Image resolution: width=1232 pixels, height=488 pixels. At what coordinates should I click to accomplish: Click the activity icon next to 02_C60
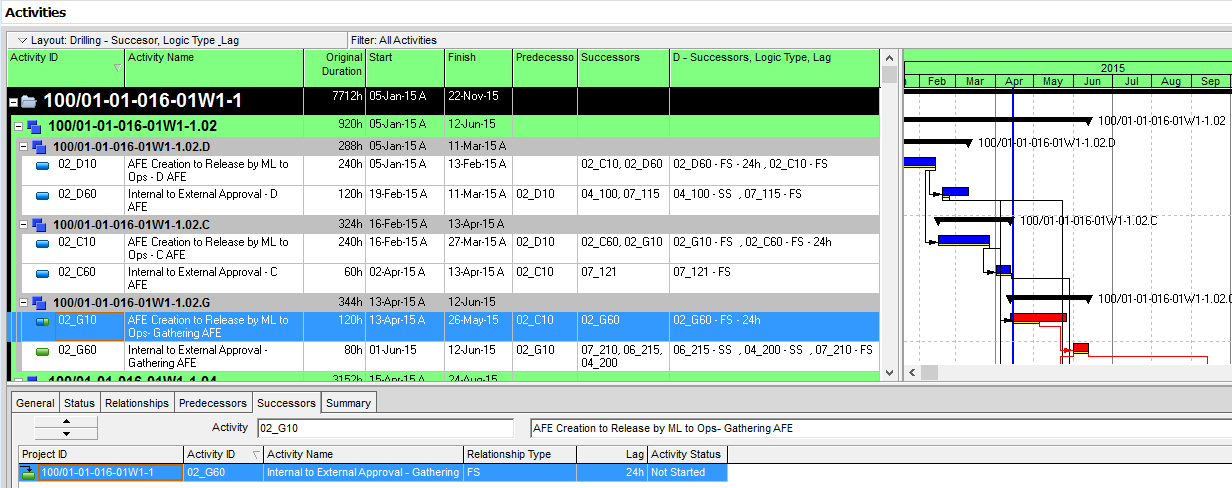[43, 273]
